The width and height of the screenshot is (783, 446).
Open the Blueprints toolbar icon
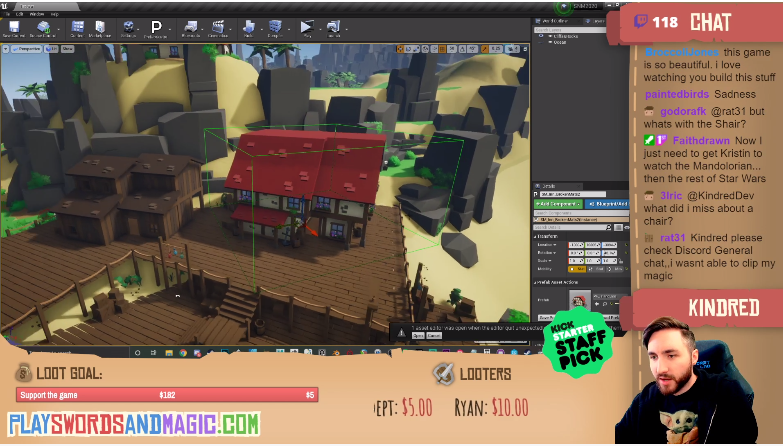pos(190,28)
